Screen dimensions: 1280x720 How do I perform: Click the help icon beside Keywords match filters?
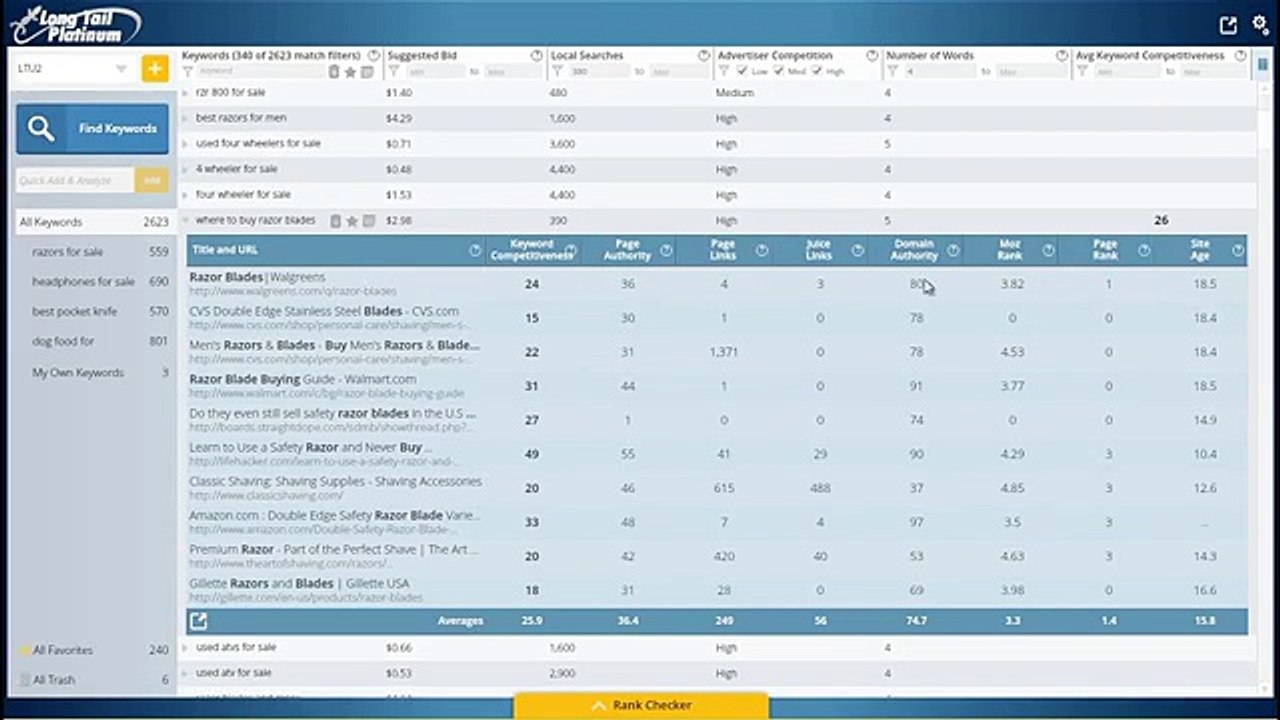tap(373, 56)
